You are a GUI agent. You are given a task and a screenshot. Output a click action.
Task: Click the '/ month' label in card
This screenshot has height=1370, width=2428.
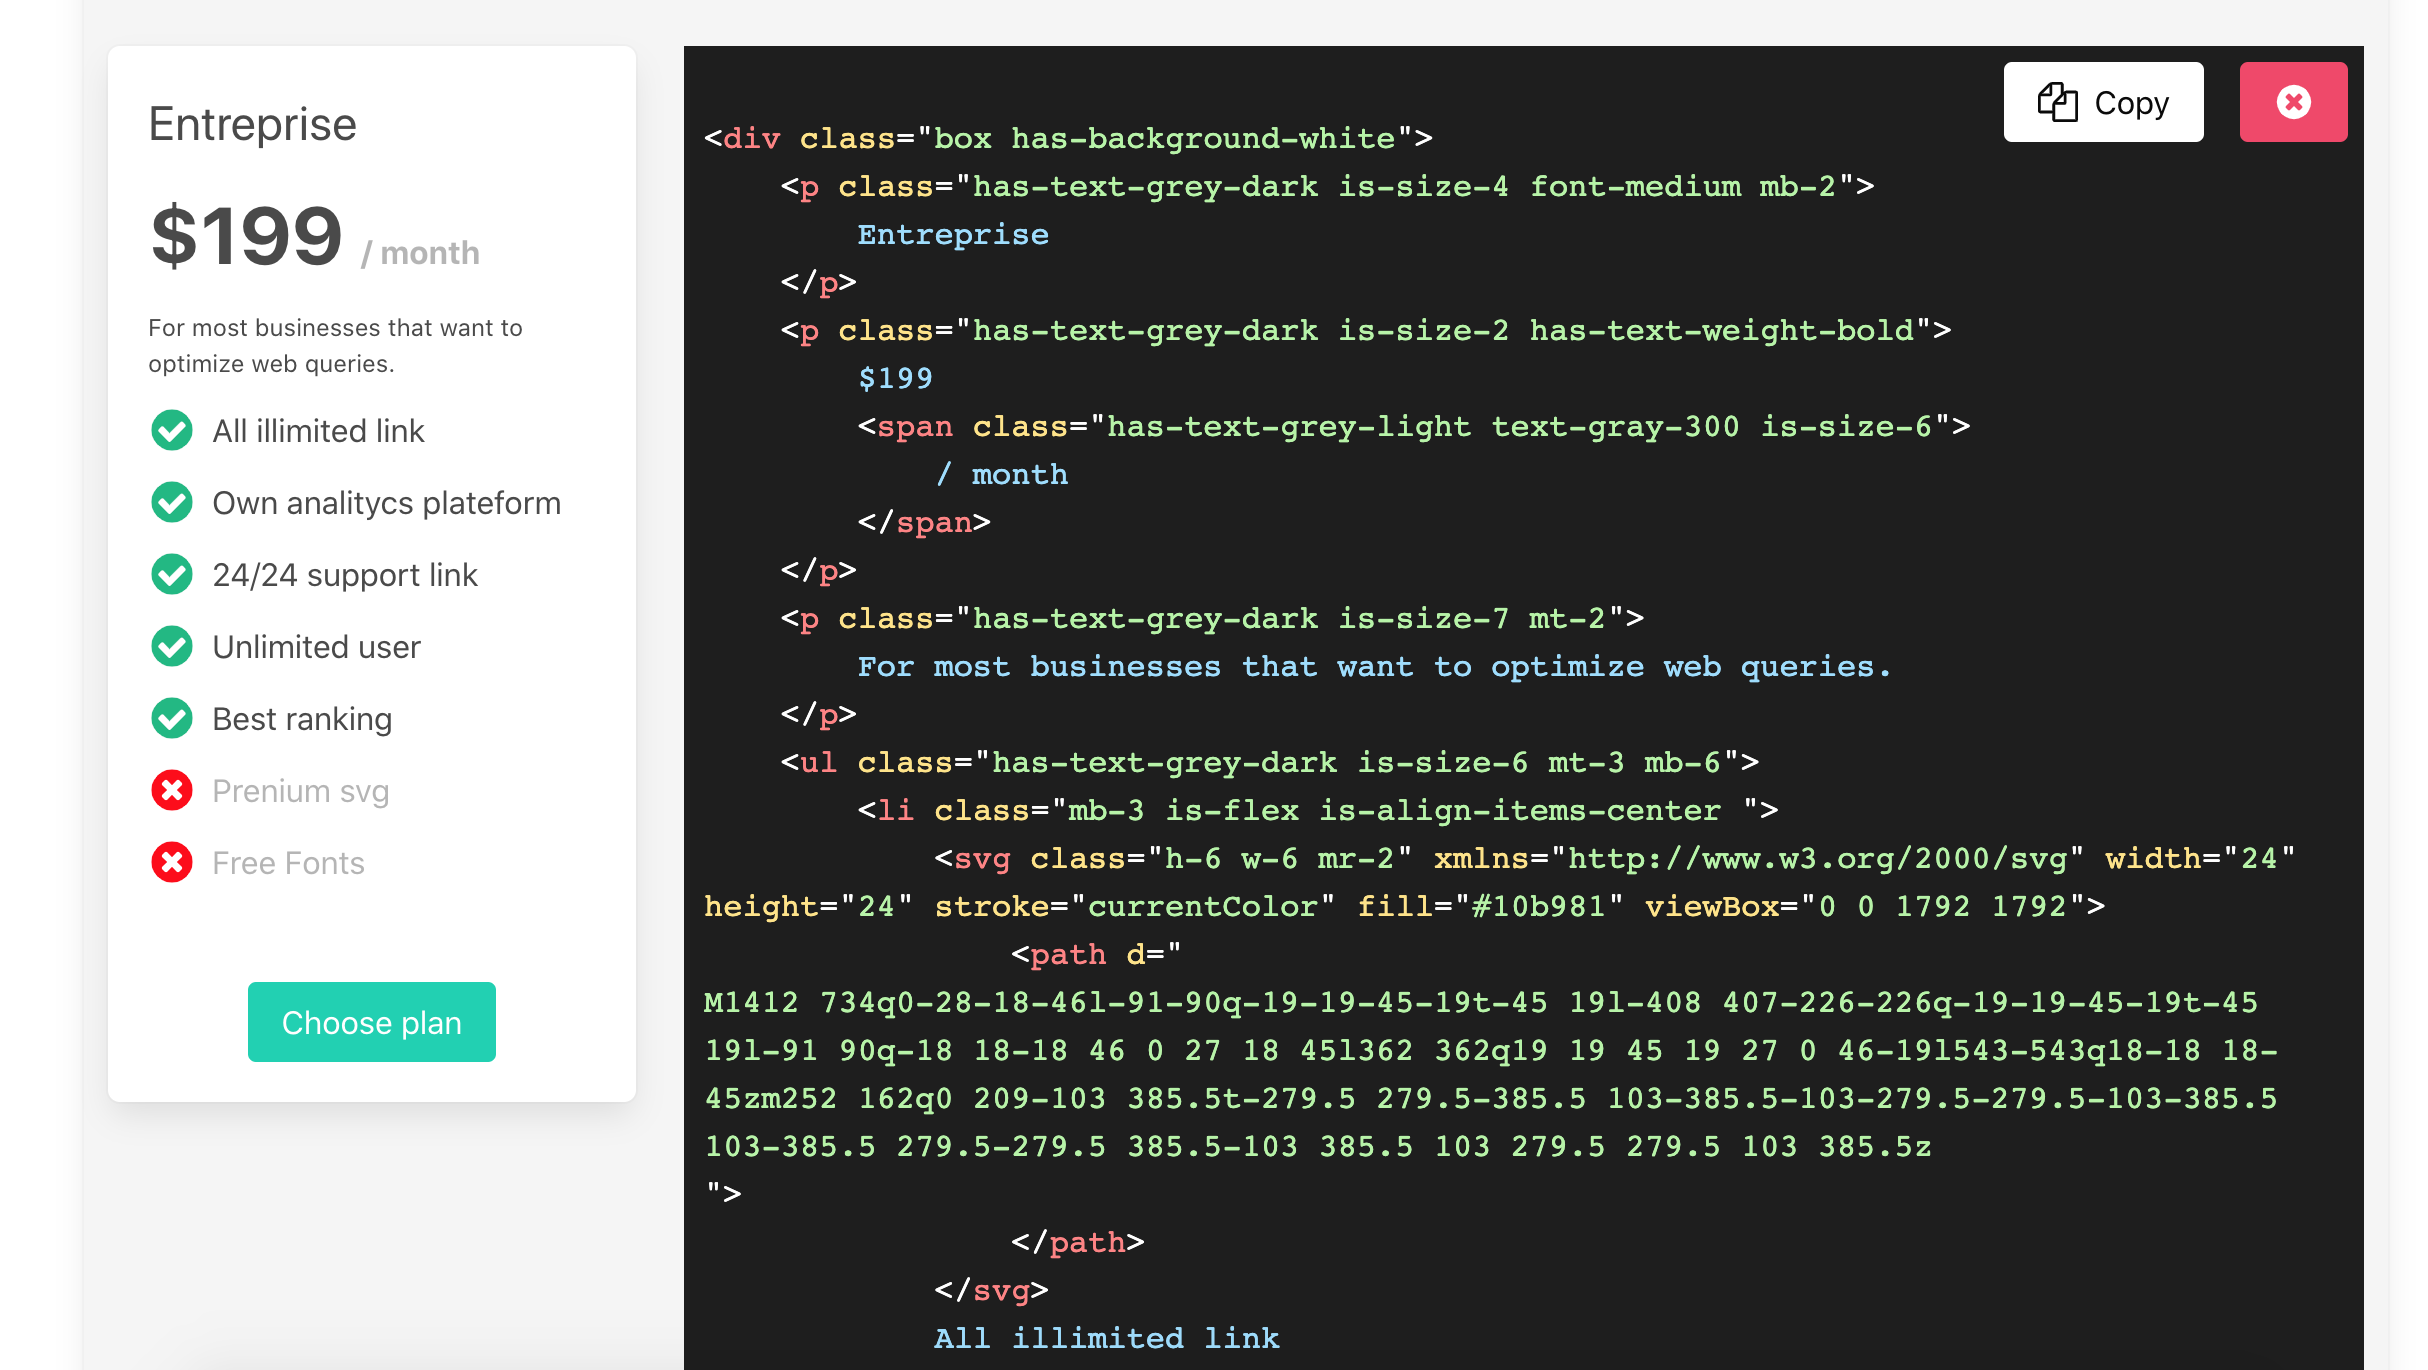420,253
